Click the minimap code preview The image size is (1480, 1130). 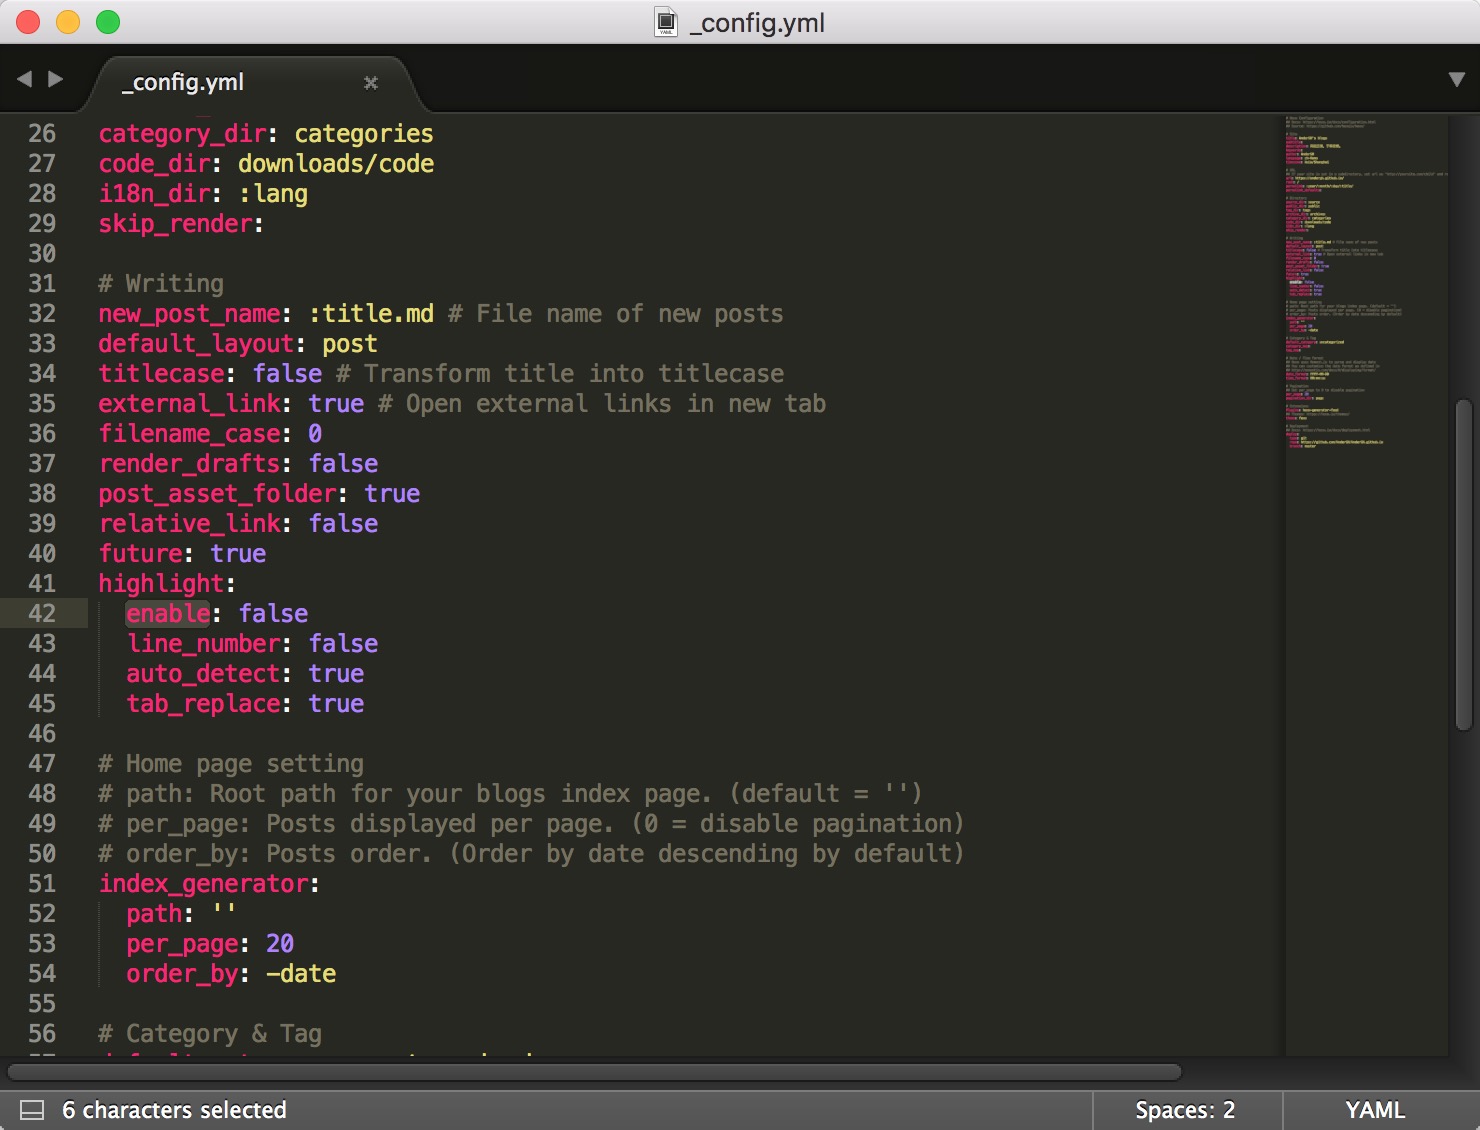tap(1365, 282)
